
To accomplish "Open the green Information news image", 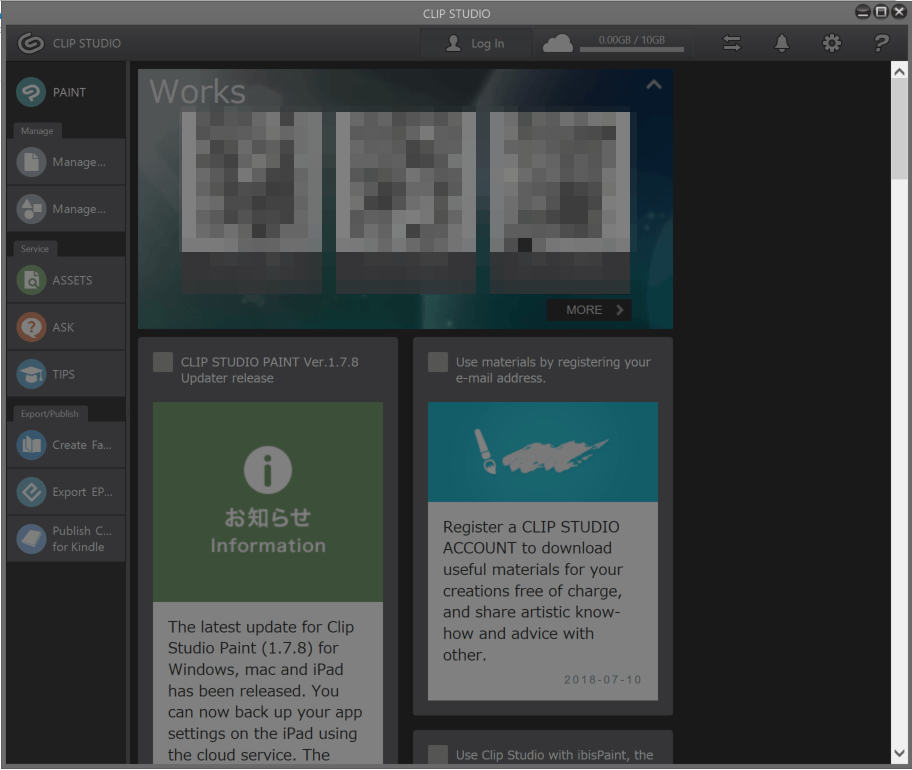I will point(268,502).
